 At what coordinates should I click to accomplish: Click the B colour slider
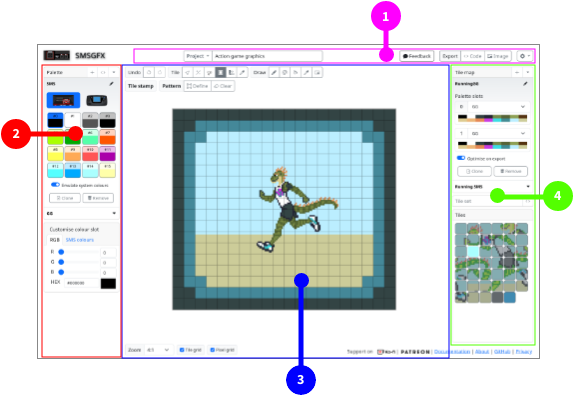click(79, 272)
